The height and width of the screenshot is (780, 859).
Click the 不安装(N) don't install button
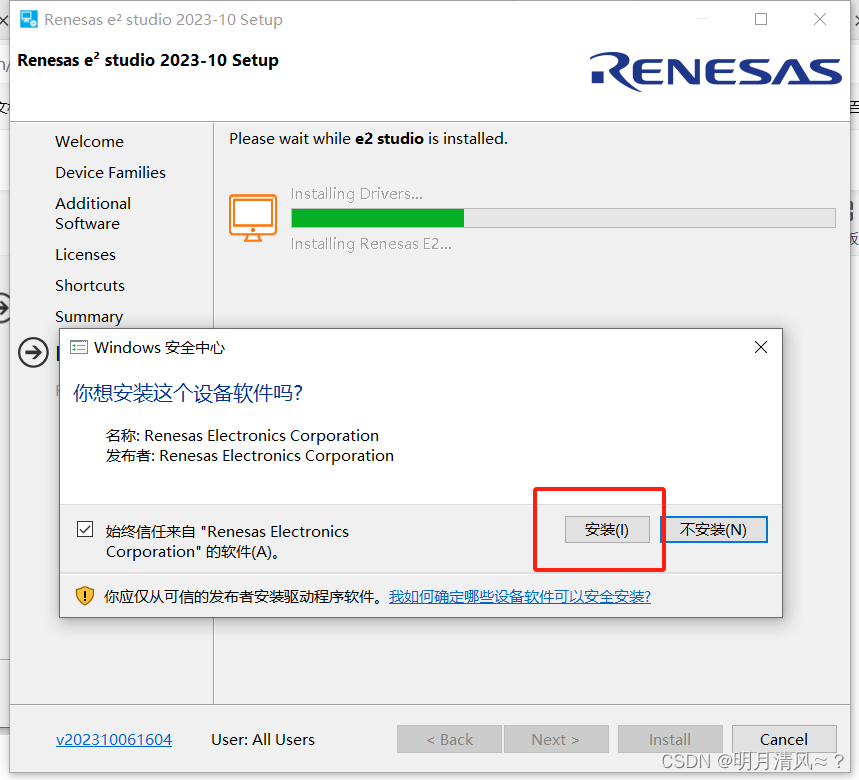(713, 530)
